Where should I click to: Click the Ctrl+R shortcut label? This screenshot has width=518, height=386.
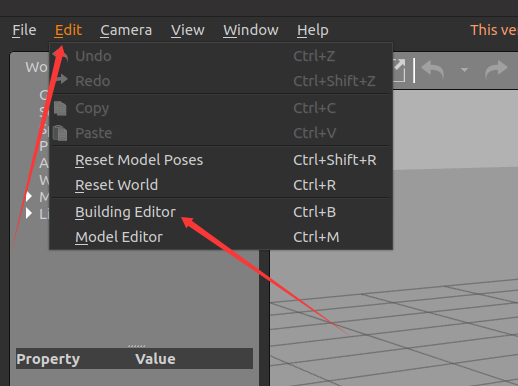point(314,185)
